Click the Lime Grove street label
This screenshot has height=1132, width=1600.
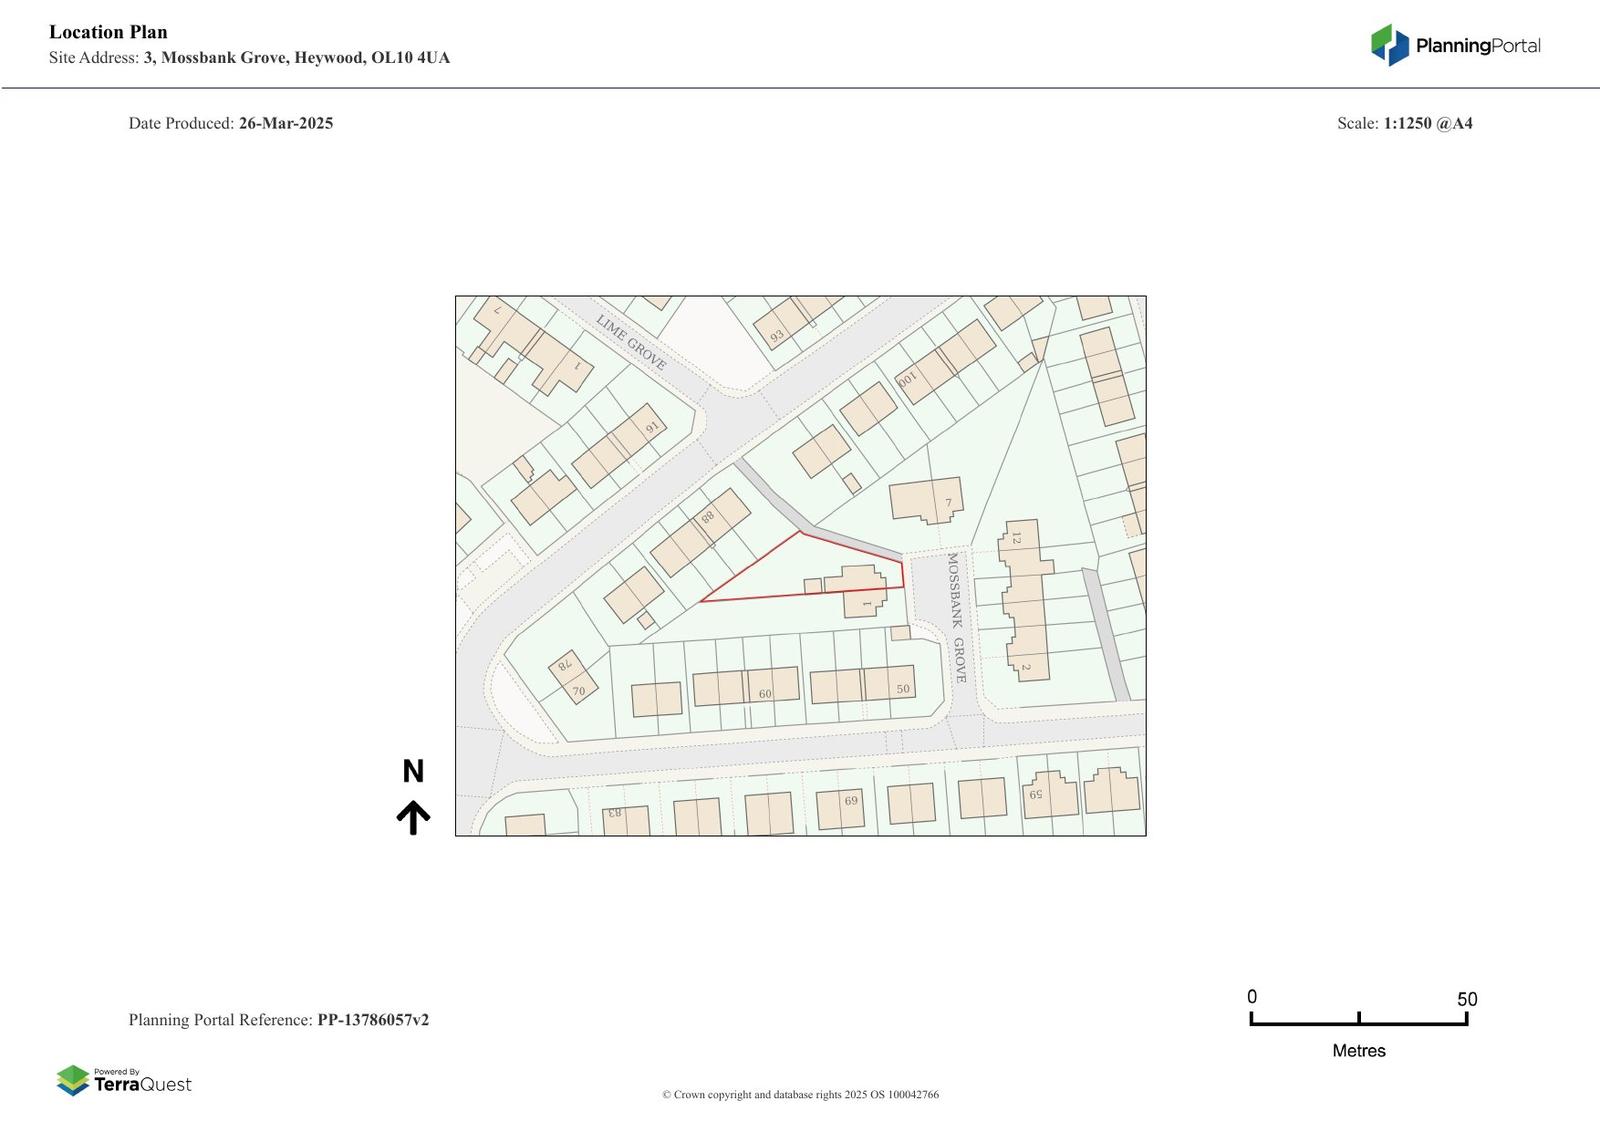click(x=631, y=342)
